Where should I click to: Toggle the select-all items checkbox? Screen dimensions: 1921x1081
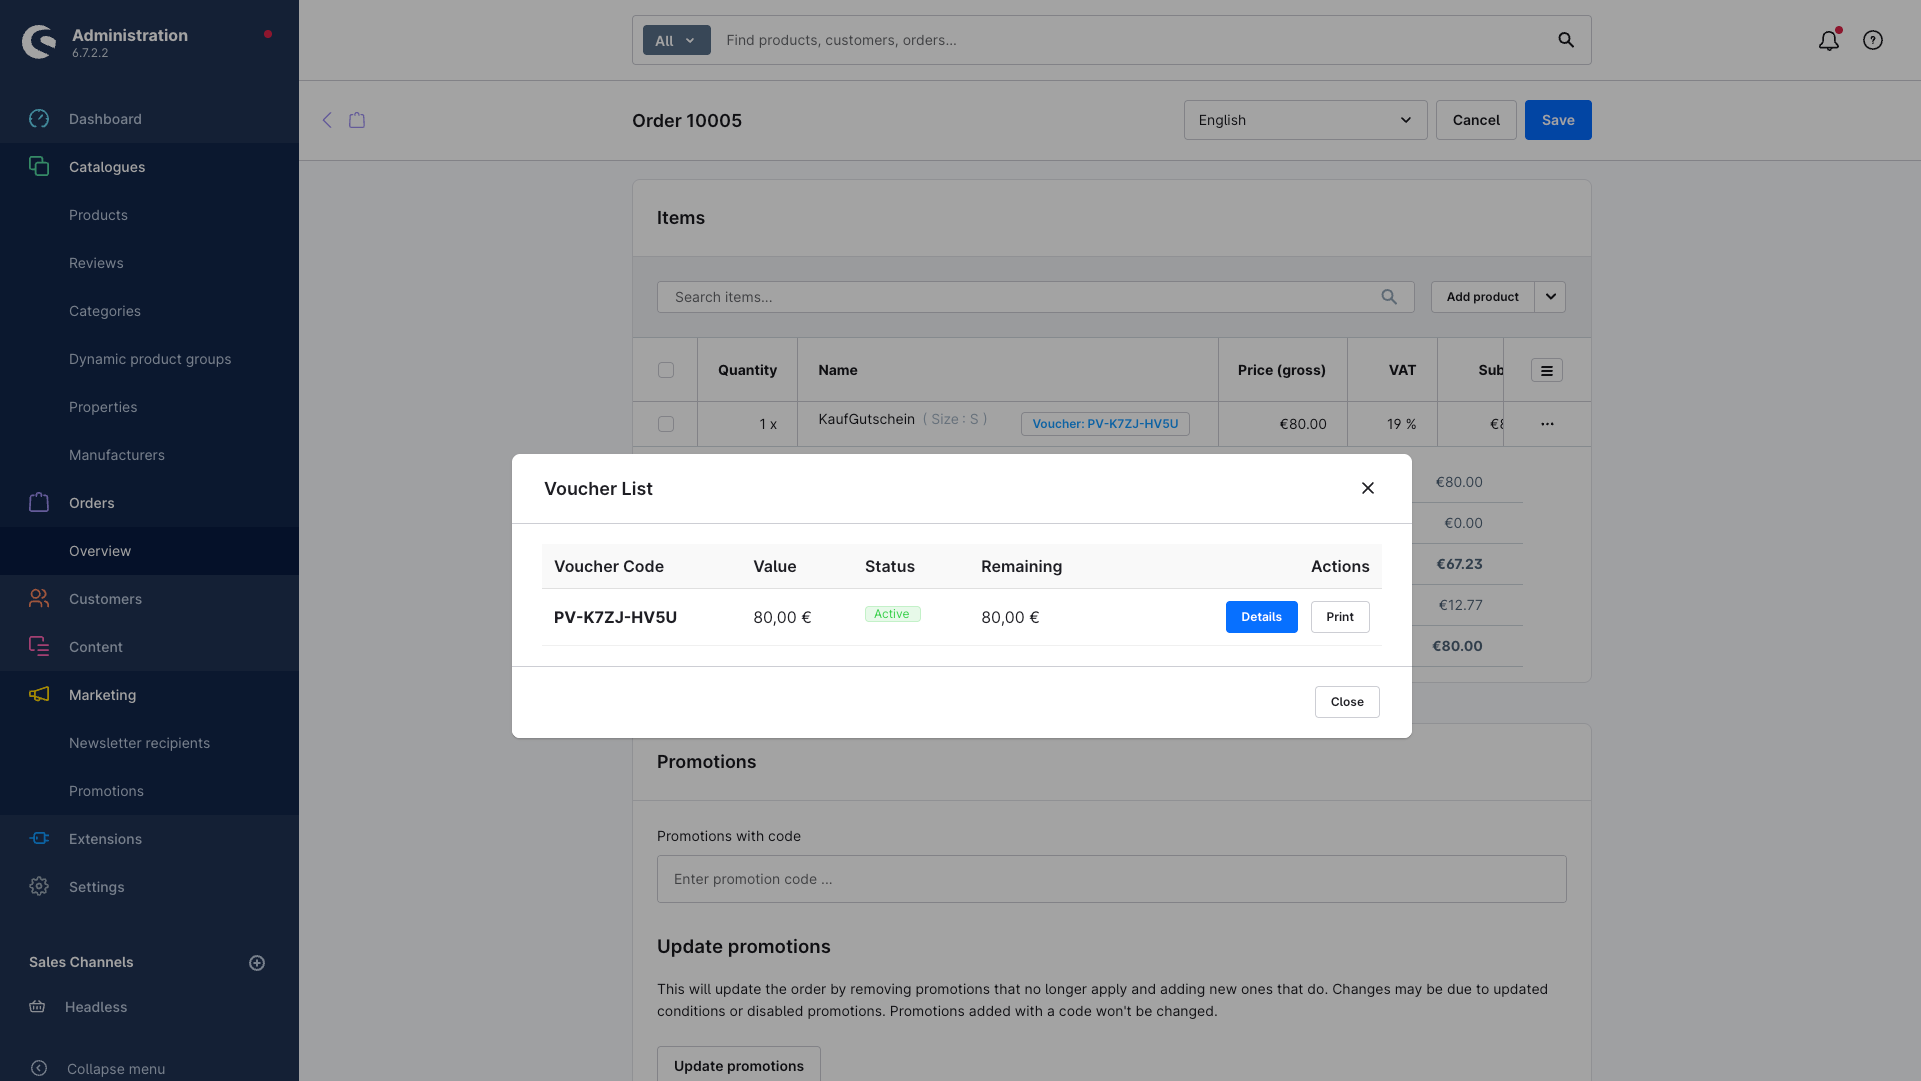click(666, 370)
